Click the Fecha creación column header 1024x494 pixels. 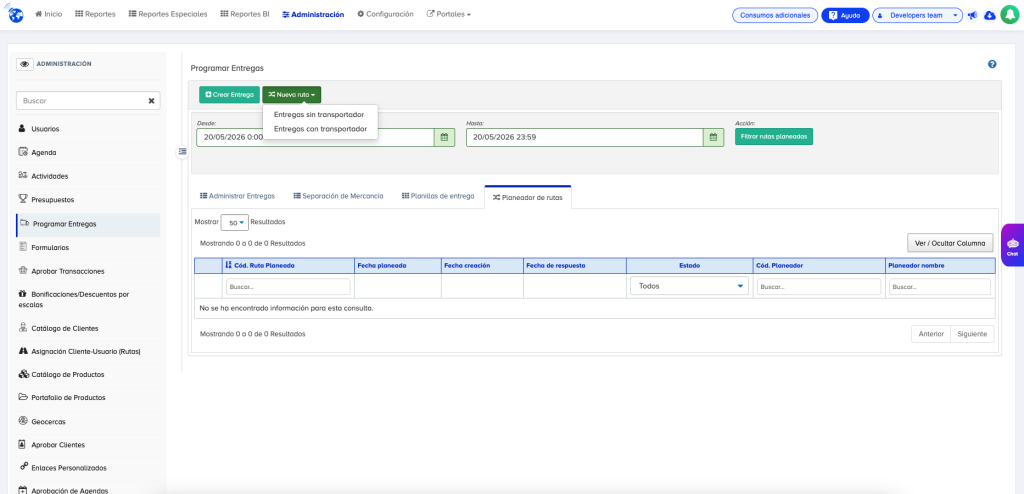(482, 266)
